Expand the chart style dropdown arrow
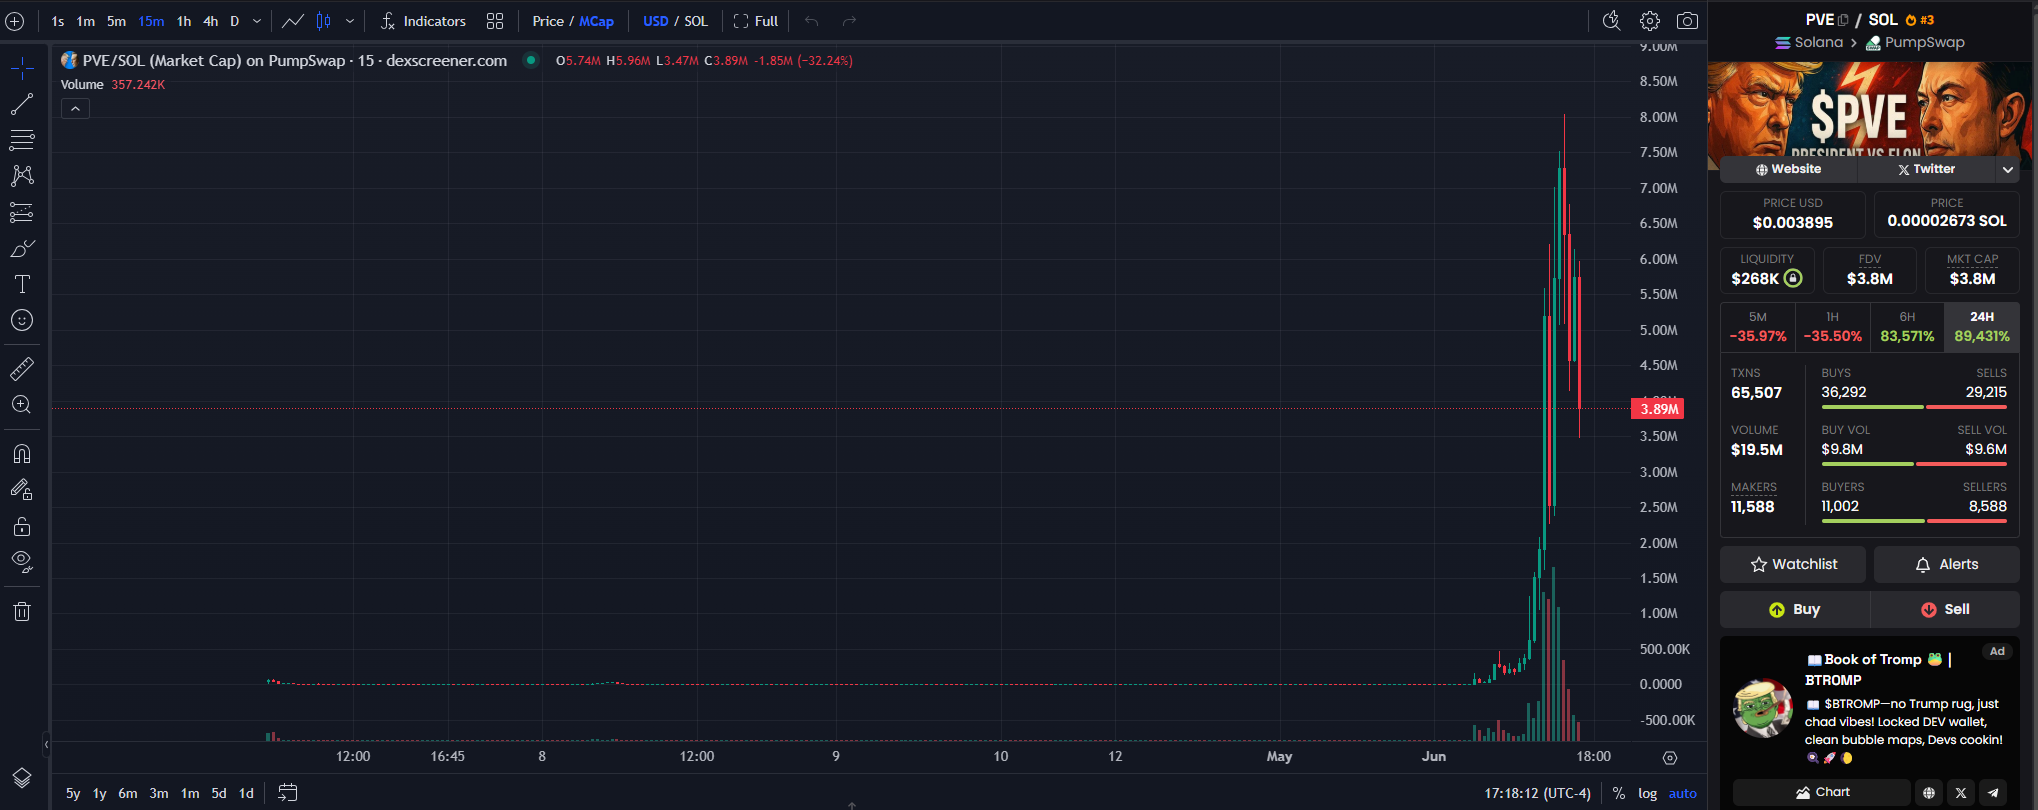The height and width of the screenshot is (810, 2038). pos(350,21)
